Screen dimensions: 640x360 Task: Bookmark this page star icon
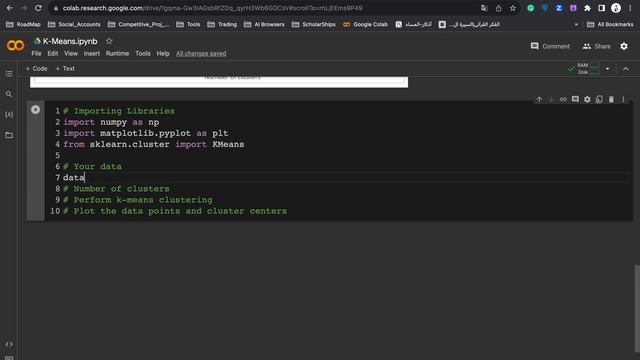click(513, 8)
